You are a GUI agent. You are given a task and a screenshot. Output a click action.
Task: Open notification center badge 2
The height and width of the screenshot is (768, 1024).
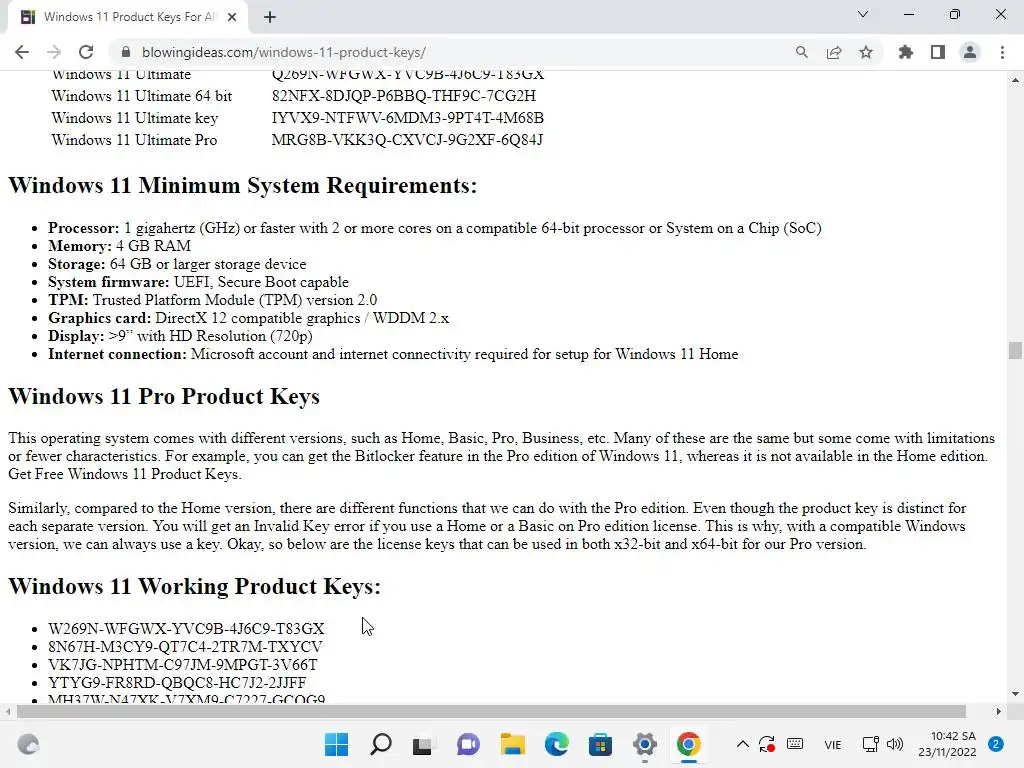point(995,744)
